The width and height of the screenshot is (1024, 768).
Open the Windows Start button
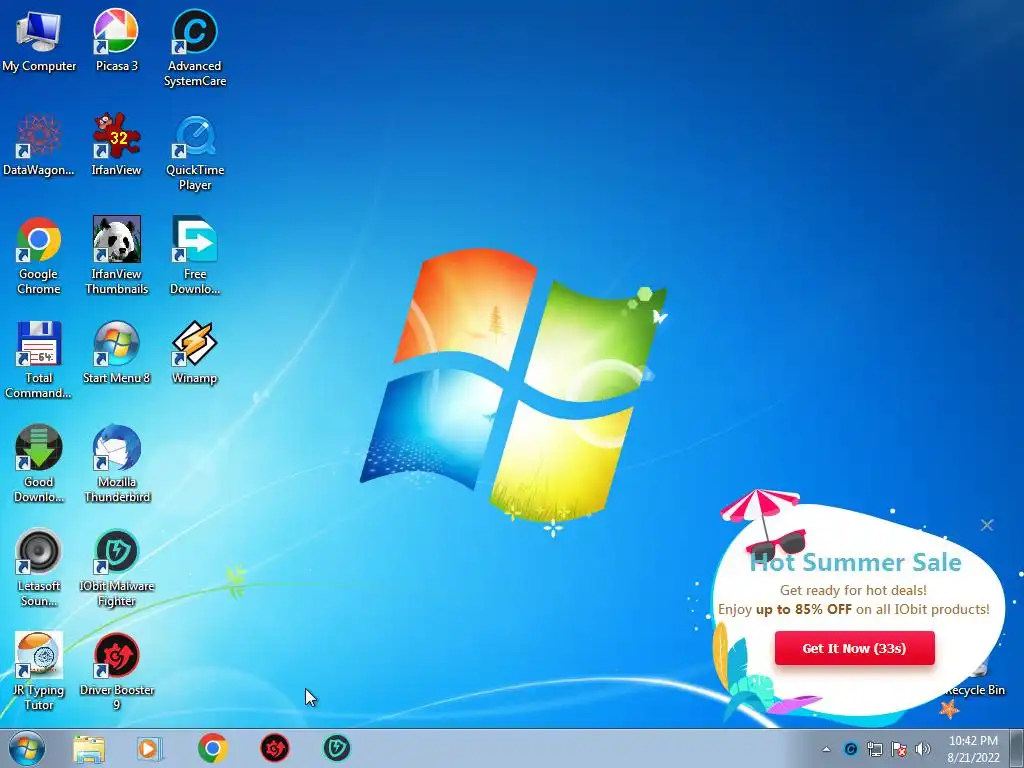tap(27, 748)
